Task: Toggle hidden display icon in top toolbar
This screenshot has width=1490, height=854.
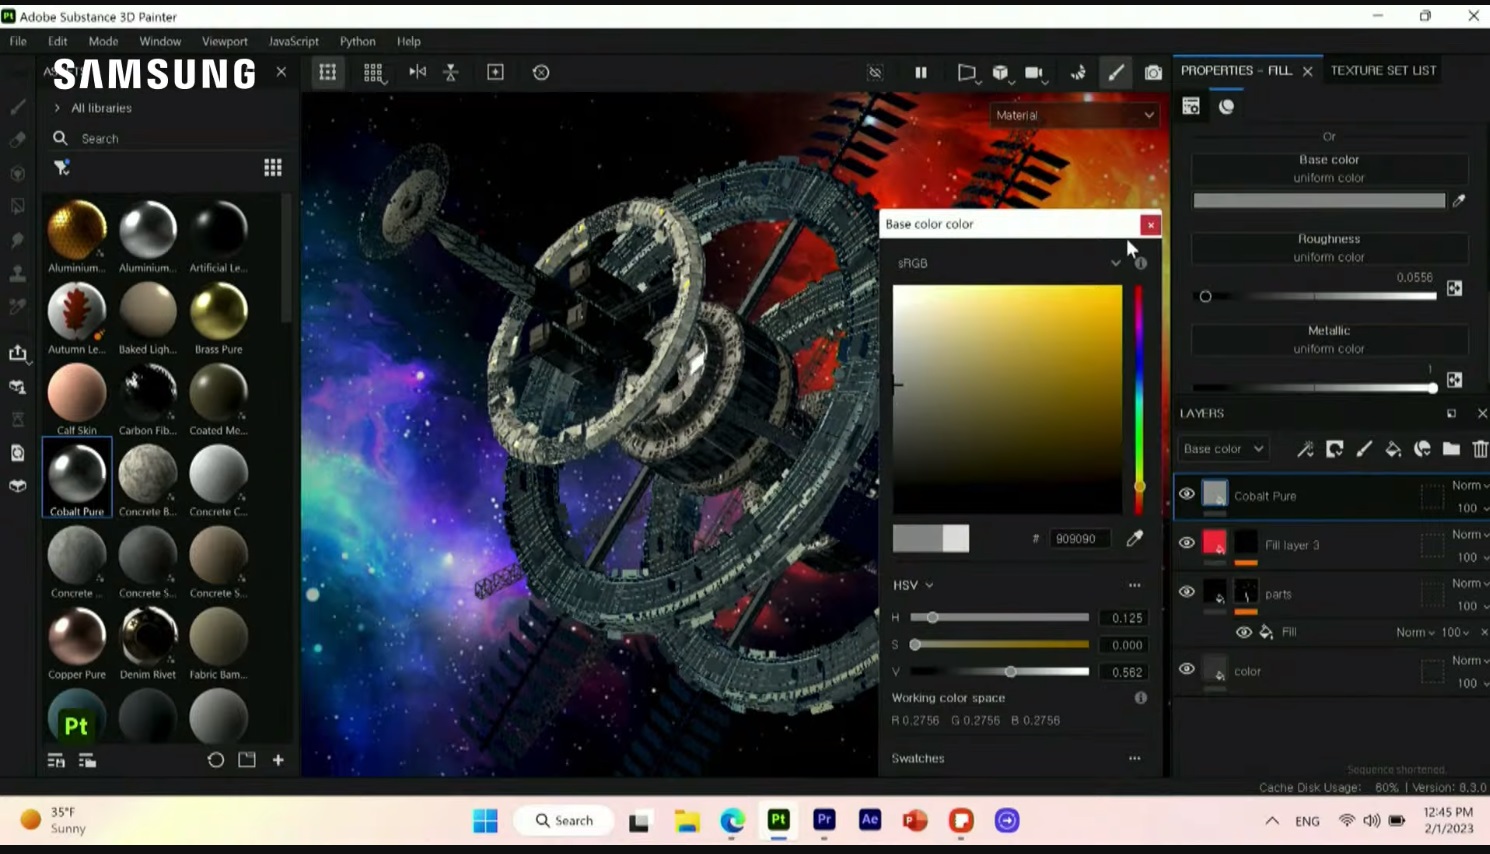Action: 875,72
